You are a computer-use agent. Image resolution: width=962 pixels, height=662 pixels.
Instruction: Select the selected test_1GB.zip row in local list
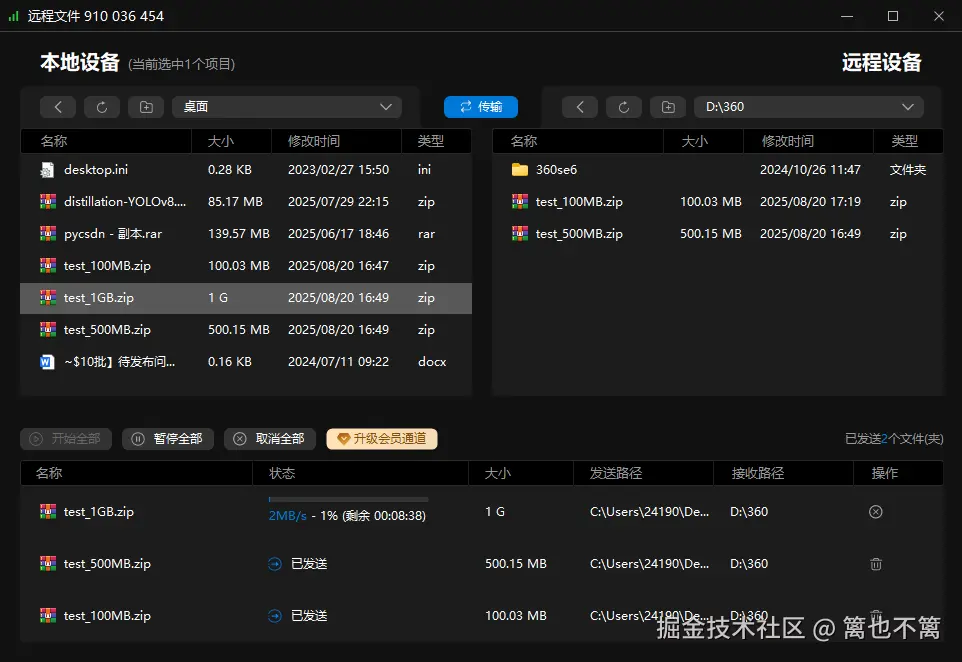tap(246, 298)
